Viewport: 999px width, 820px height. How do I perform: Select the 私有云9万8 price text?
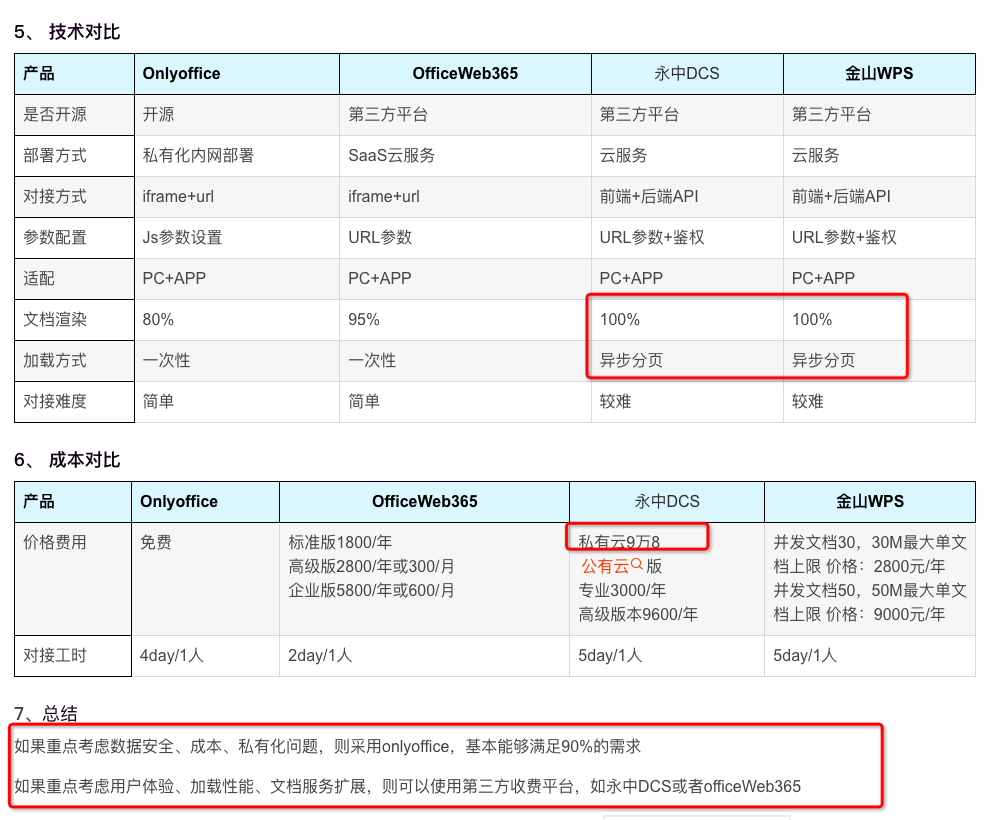619,542
